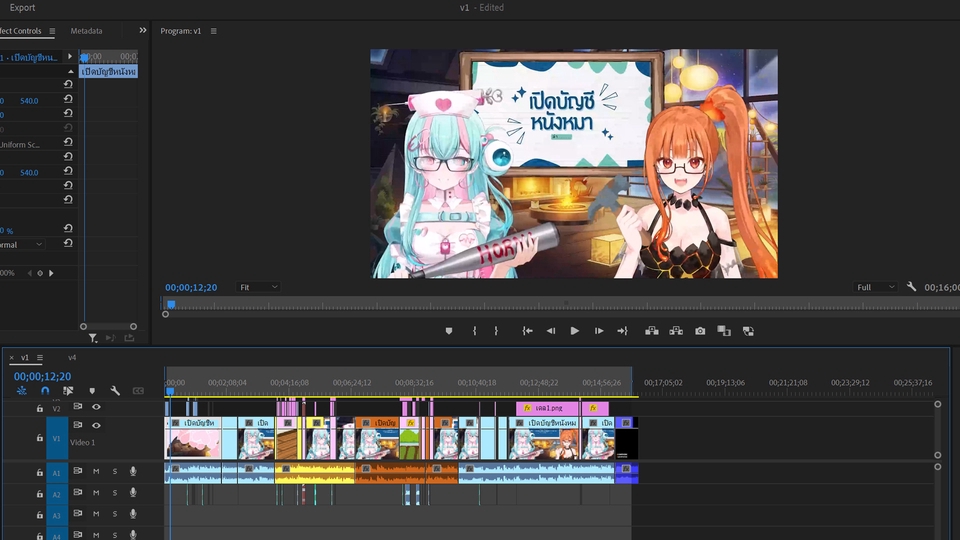The image size is (960, 540).
Task: Click the timeline captions CC button
Action: click(x=138, y=391)
